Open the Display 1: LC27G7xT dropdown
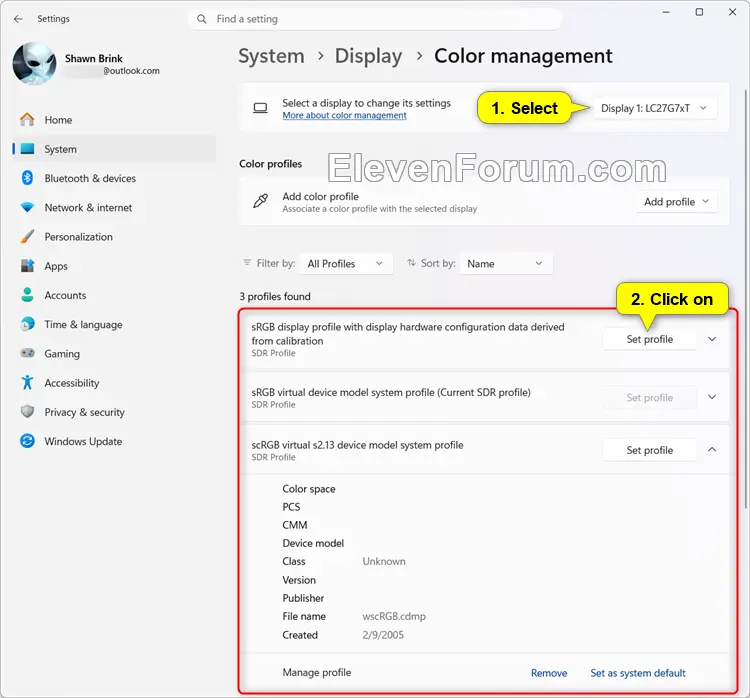 click(x=654, y=108)
